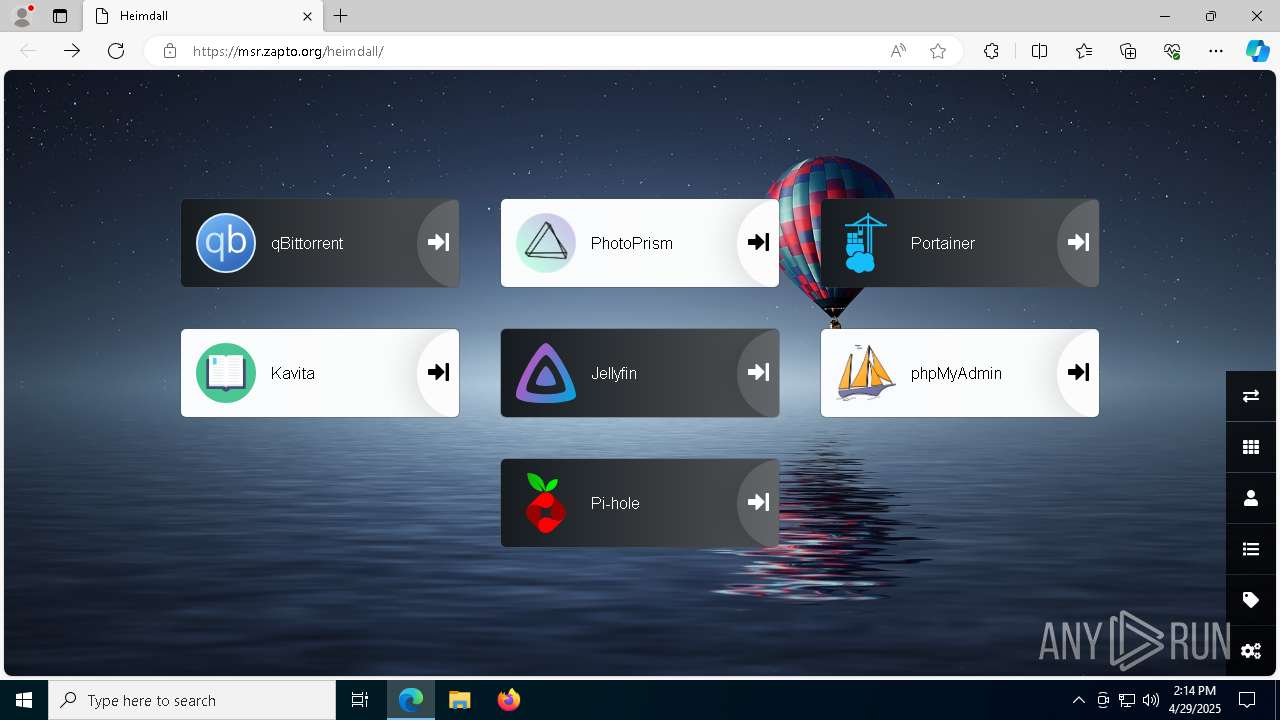Click the browser profile avatar
1280x720 pixels.
click(x=22, y=16)
